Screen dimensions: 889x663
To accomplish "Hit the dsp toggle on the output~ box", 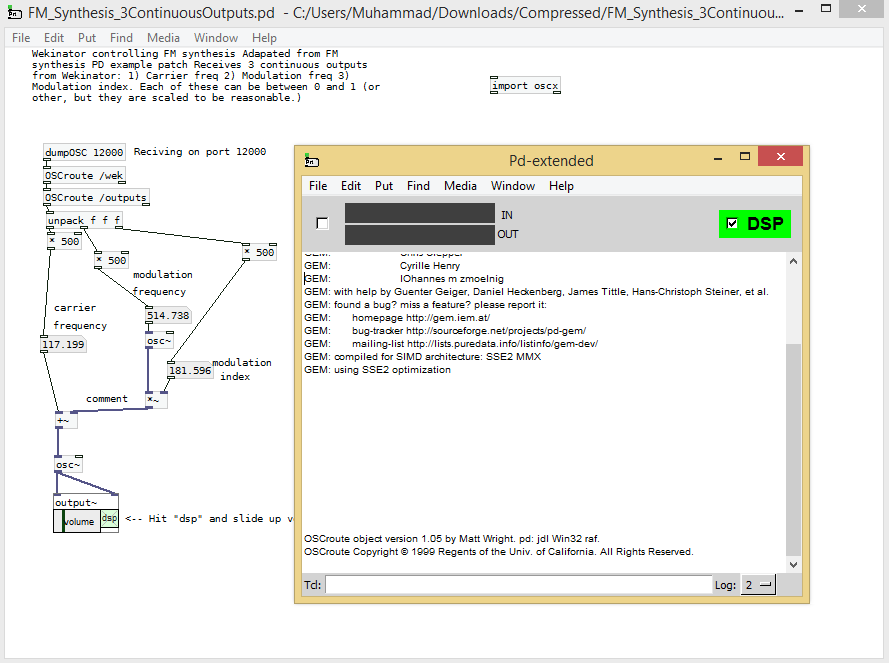I will tap(109, 518).
